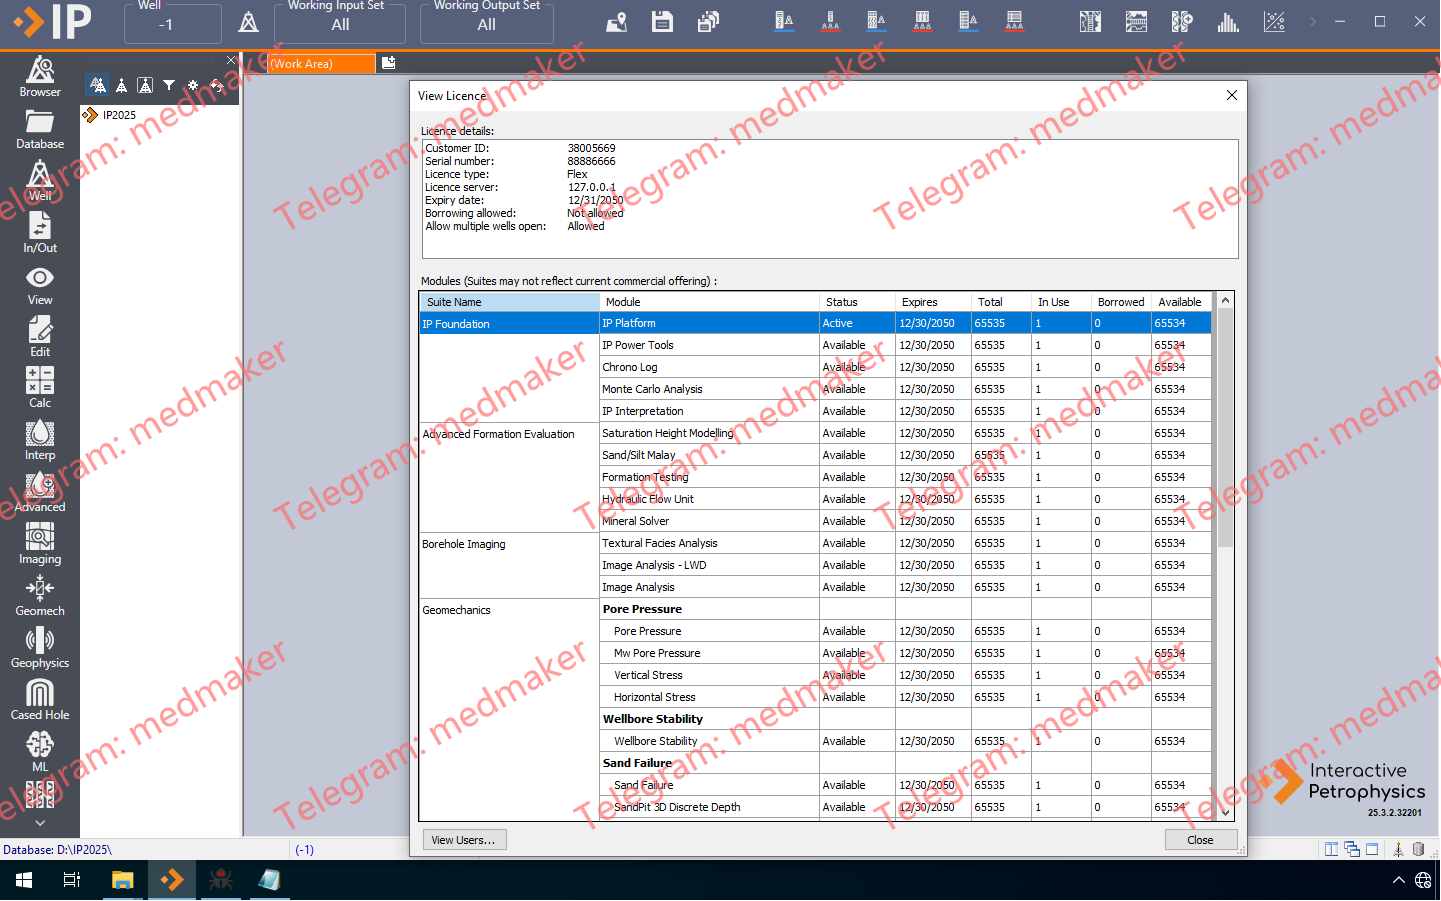The image size is (1441, 901).
Task: Click the save icon in top toolbar
Action: click(662, 22)
